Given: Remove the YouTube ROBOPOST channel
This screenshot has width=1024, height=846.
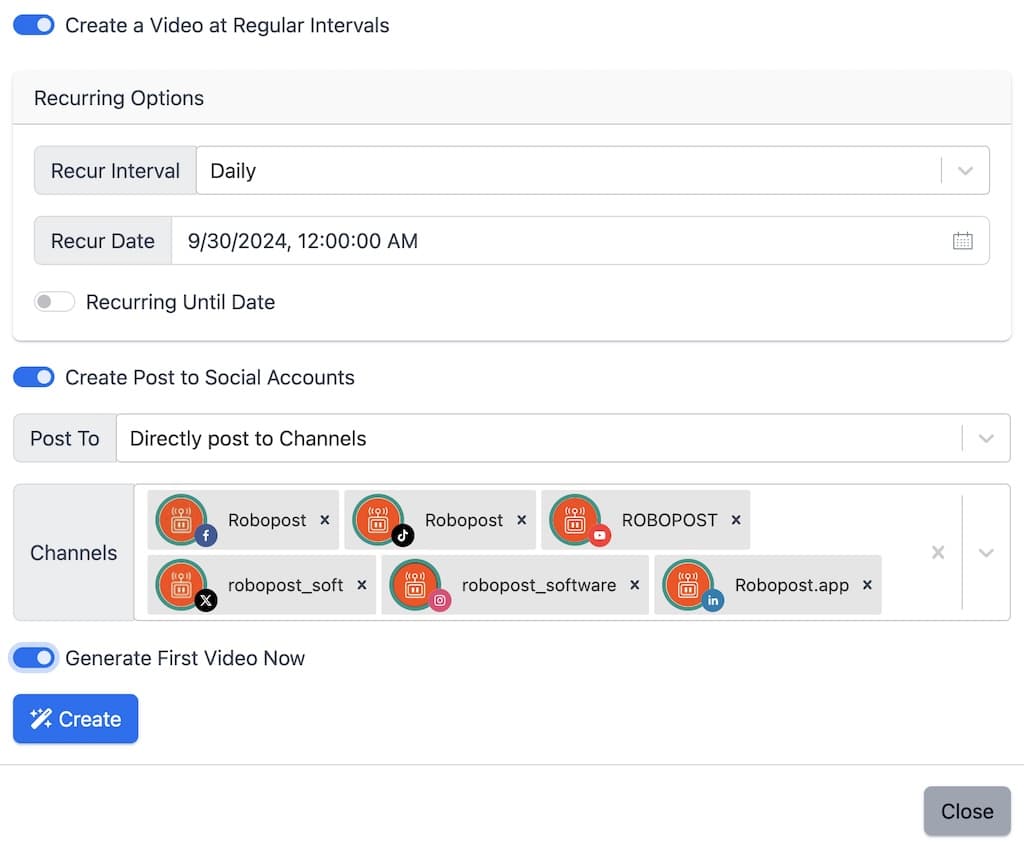Looking at the screenshot, I should [x=736, y=520].
